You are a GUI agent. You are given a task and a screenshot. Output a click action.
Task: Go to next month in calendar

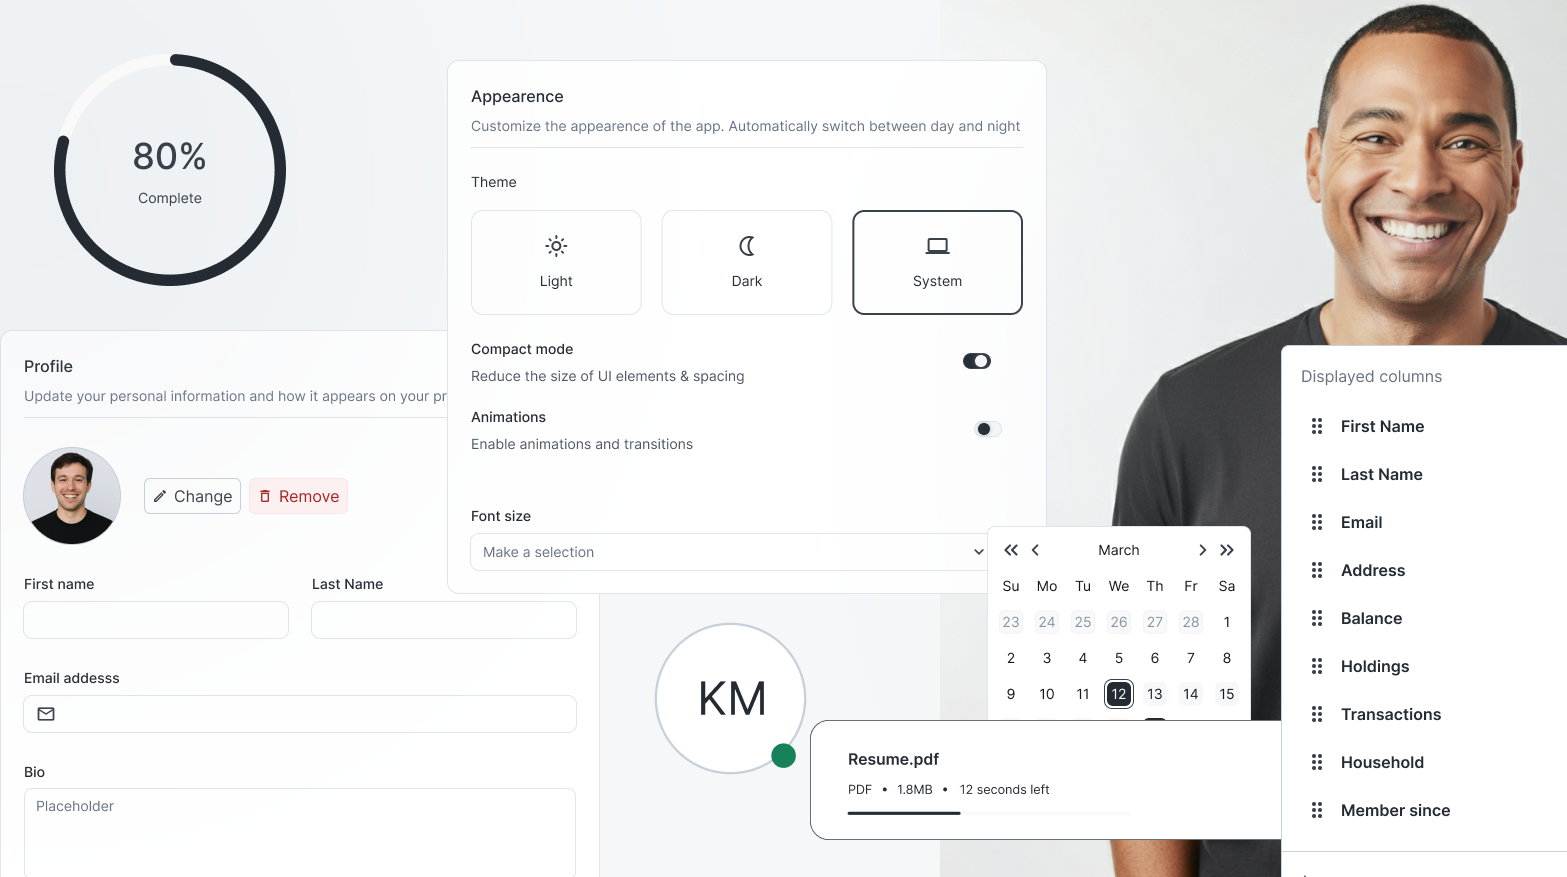tap(1202, 549)
